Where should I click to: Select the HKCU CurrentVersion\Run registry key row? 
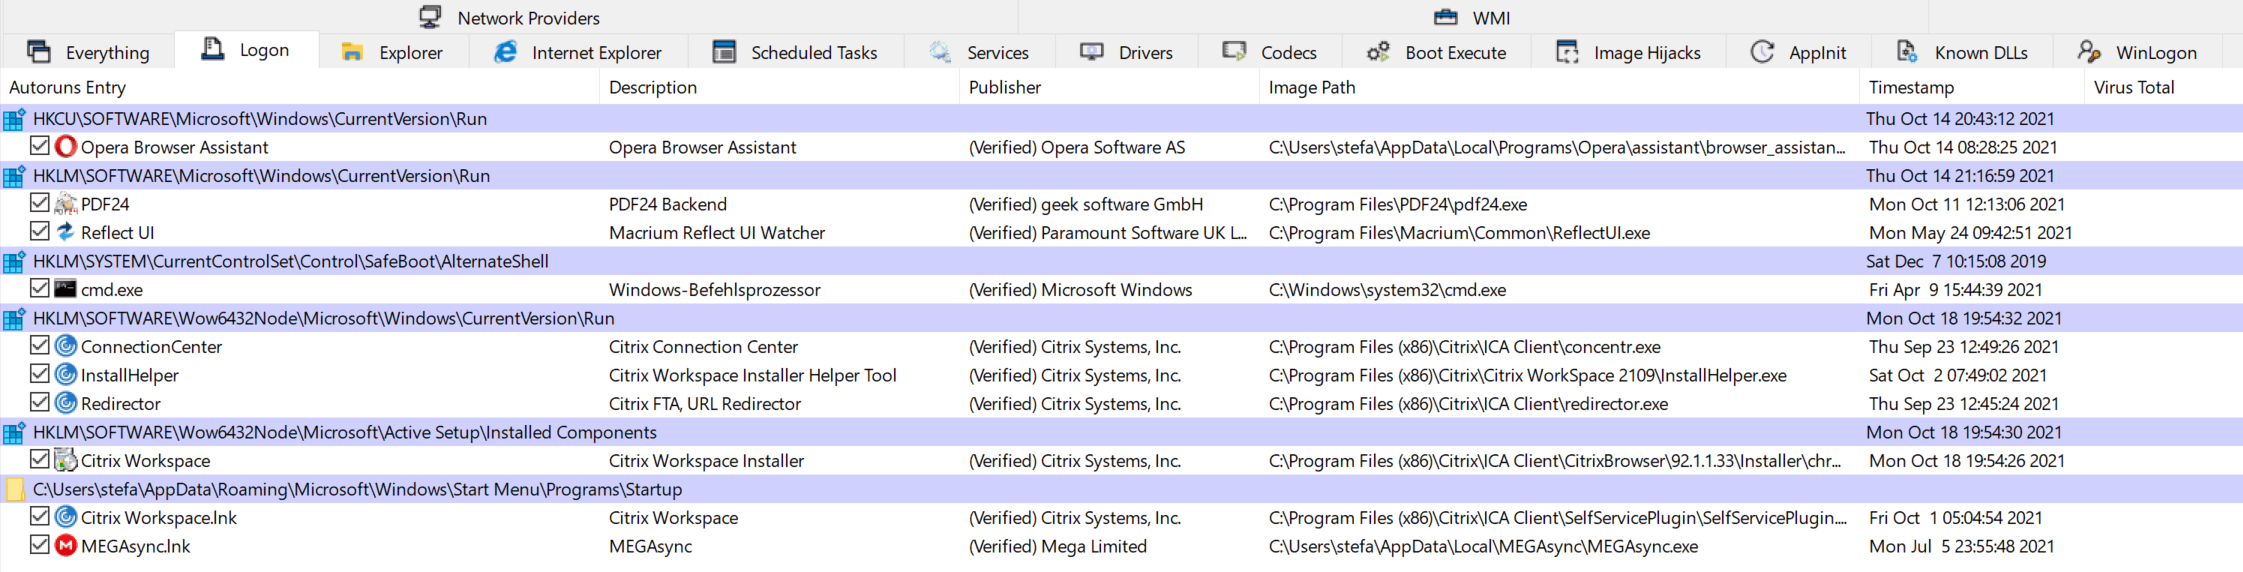260,119
